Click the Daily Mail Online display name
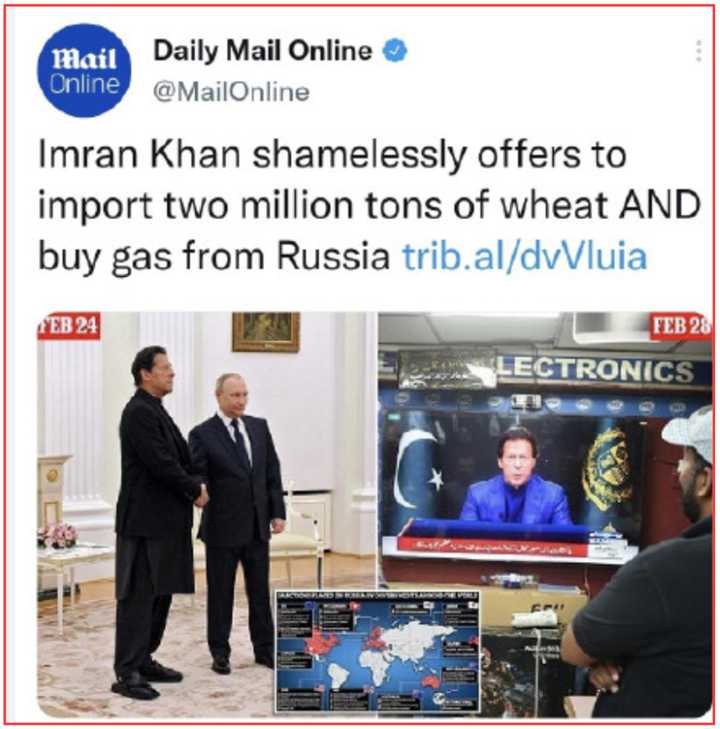This screenshot has height=729, width=720. [x=263, y=51]
